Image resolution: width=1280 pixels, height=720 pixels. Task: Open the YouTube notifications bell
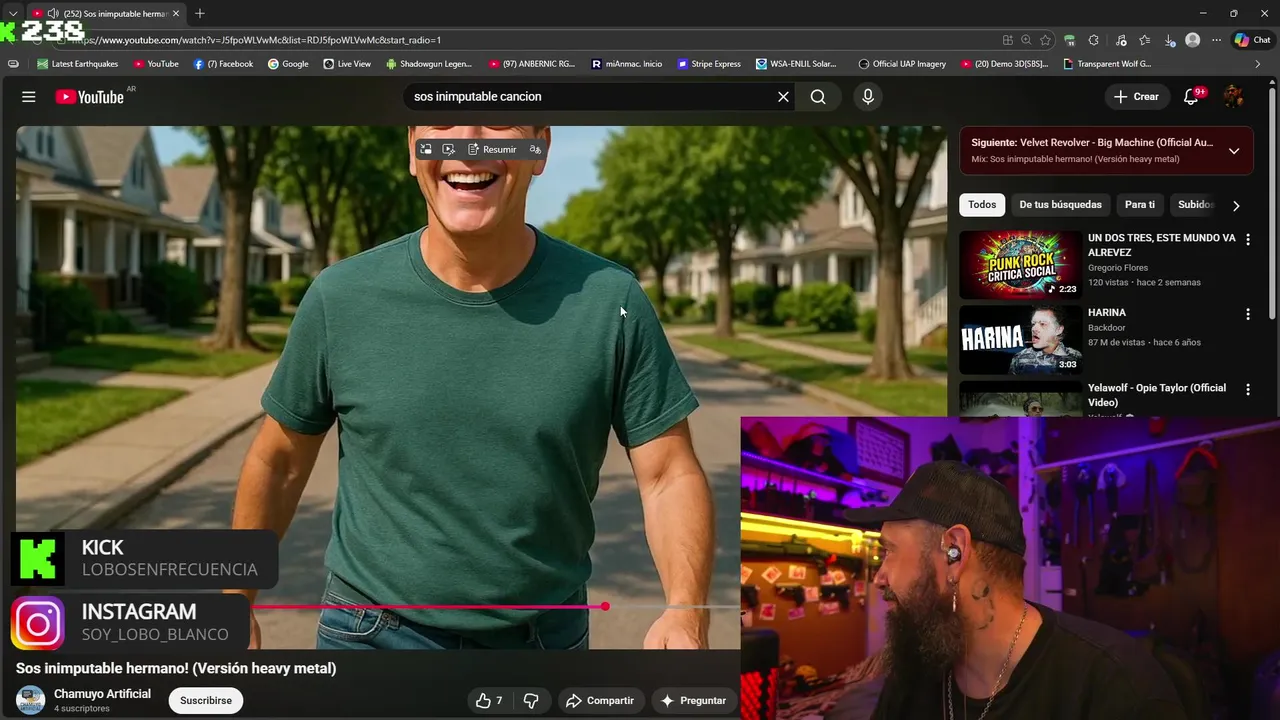1191,97
